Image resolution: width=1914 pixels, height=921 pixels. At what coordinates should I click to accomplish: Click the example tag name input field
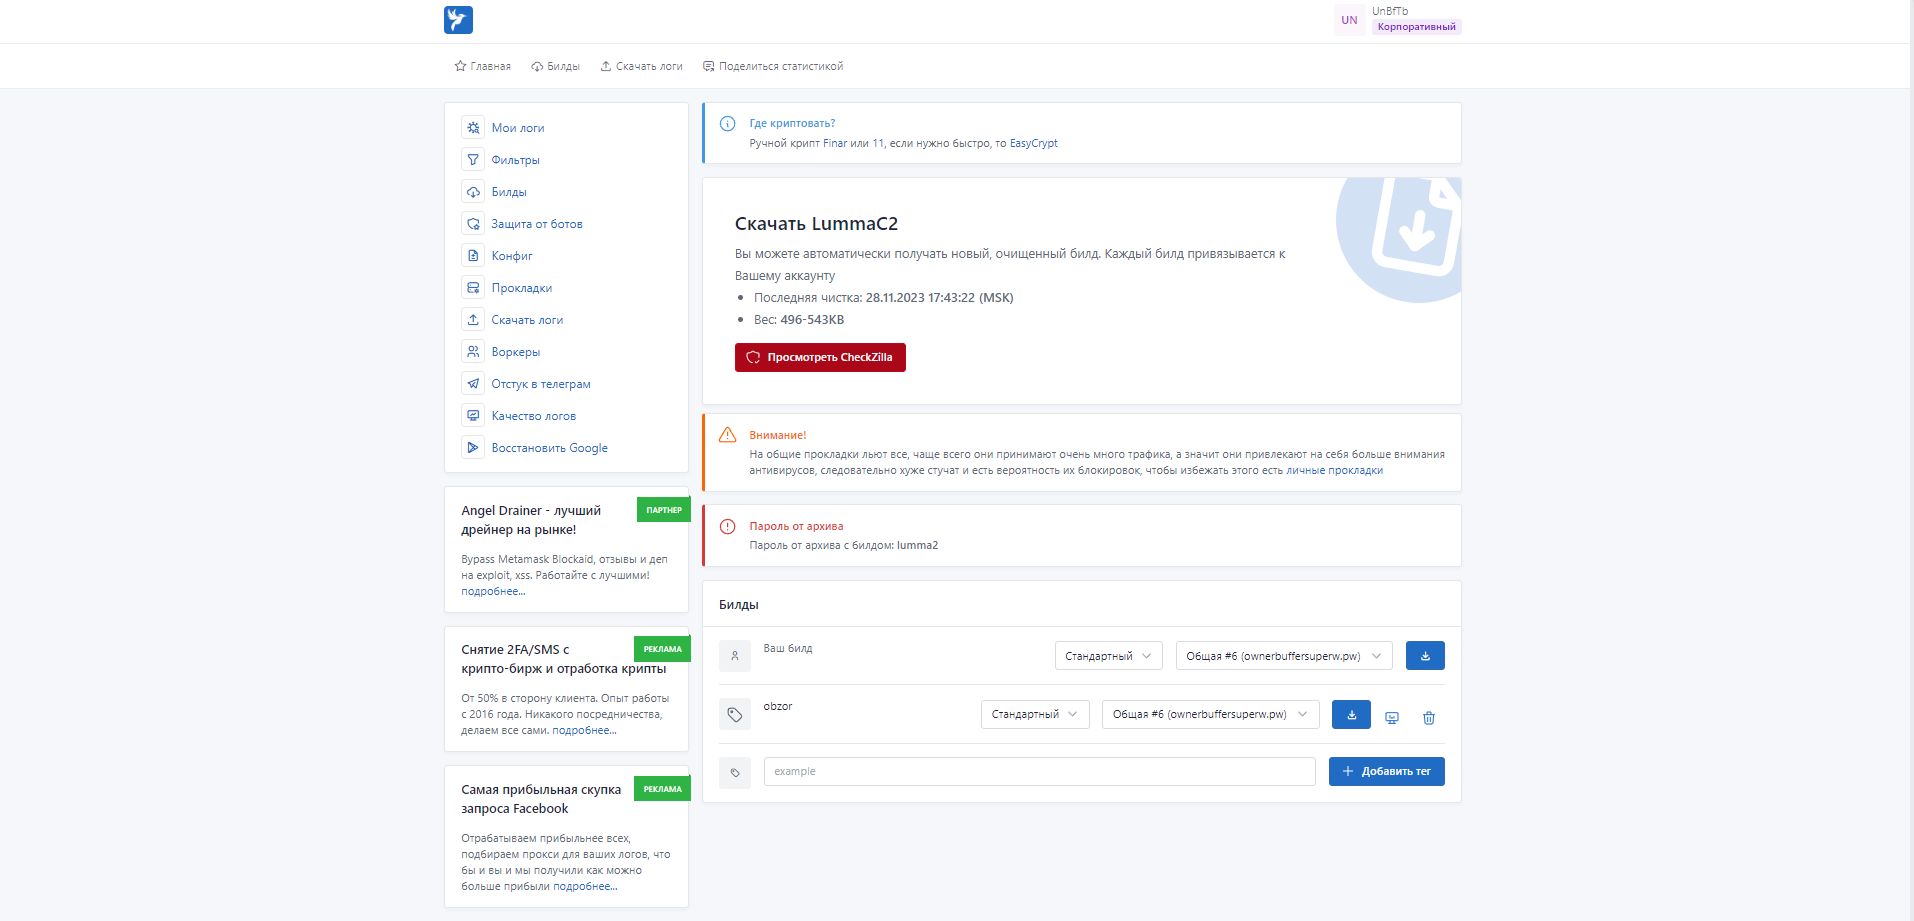pos(1039,771)
